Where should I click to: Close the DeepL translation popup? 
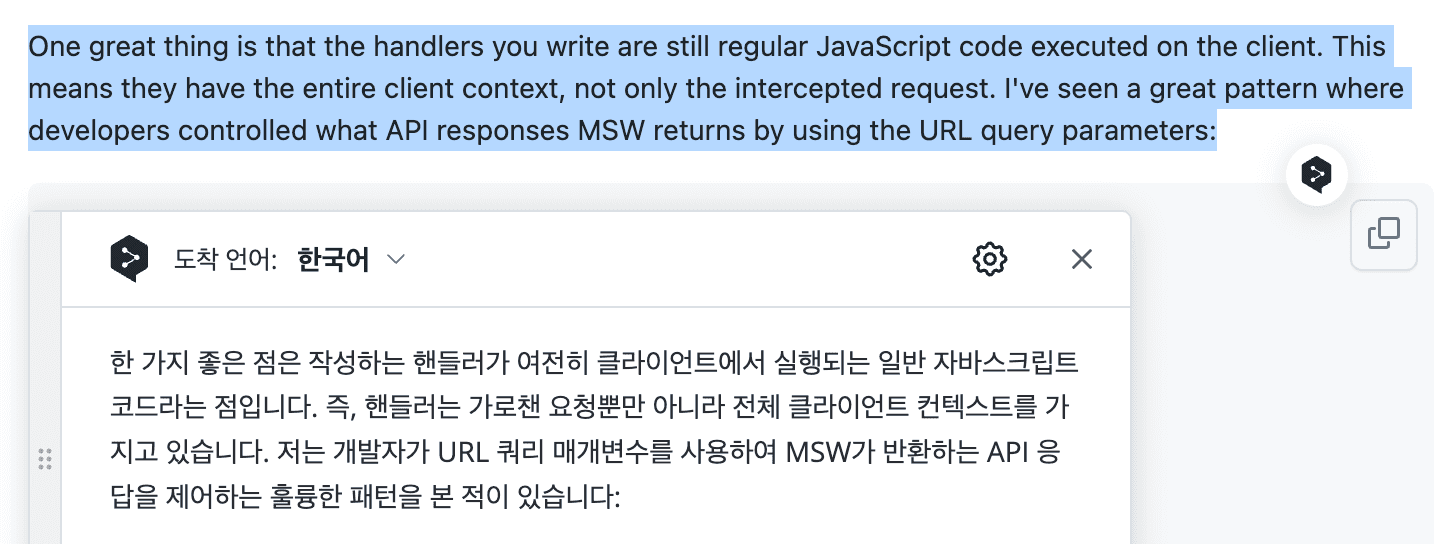click(1081, 260)
